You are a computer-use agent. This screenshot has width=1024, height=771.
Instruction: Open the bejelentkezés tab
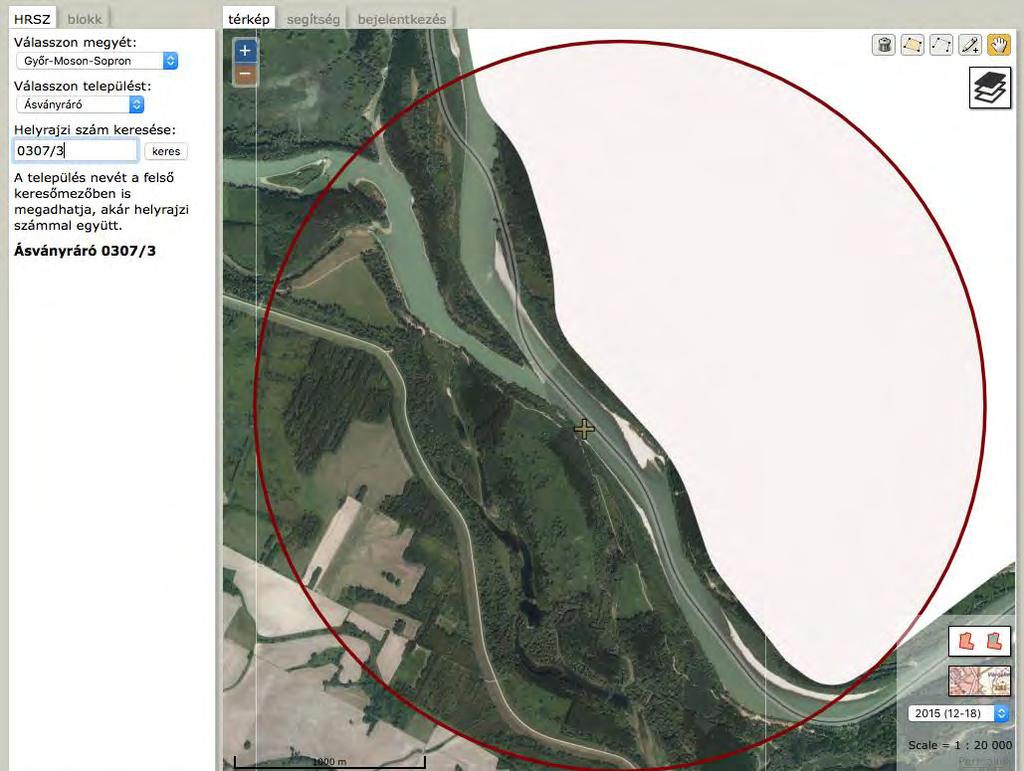402,19
